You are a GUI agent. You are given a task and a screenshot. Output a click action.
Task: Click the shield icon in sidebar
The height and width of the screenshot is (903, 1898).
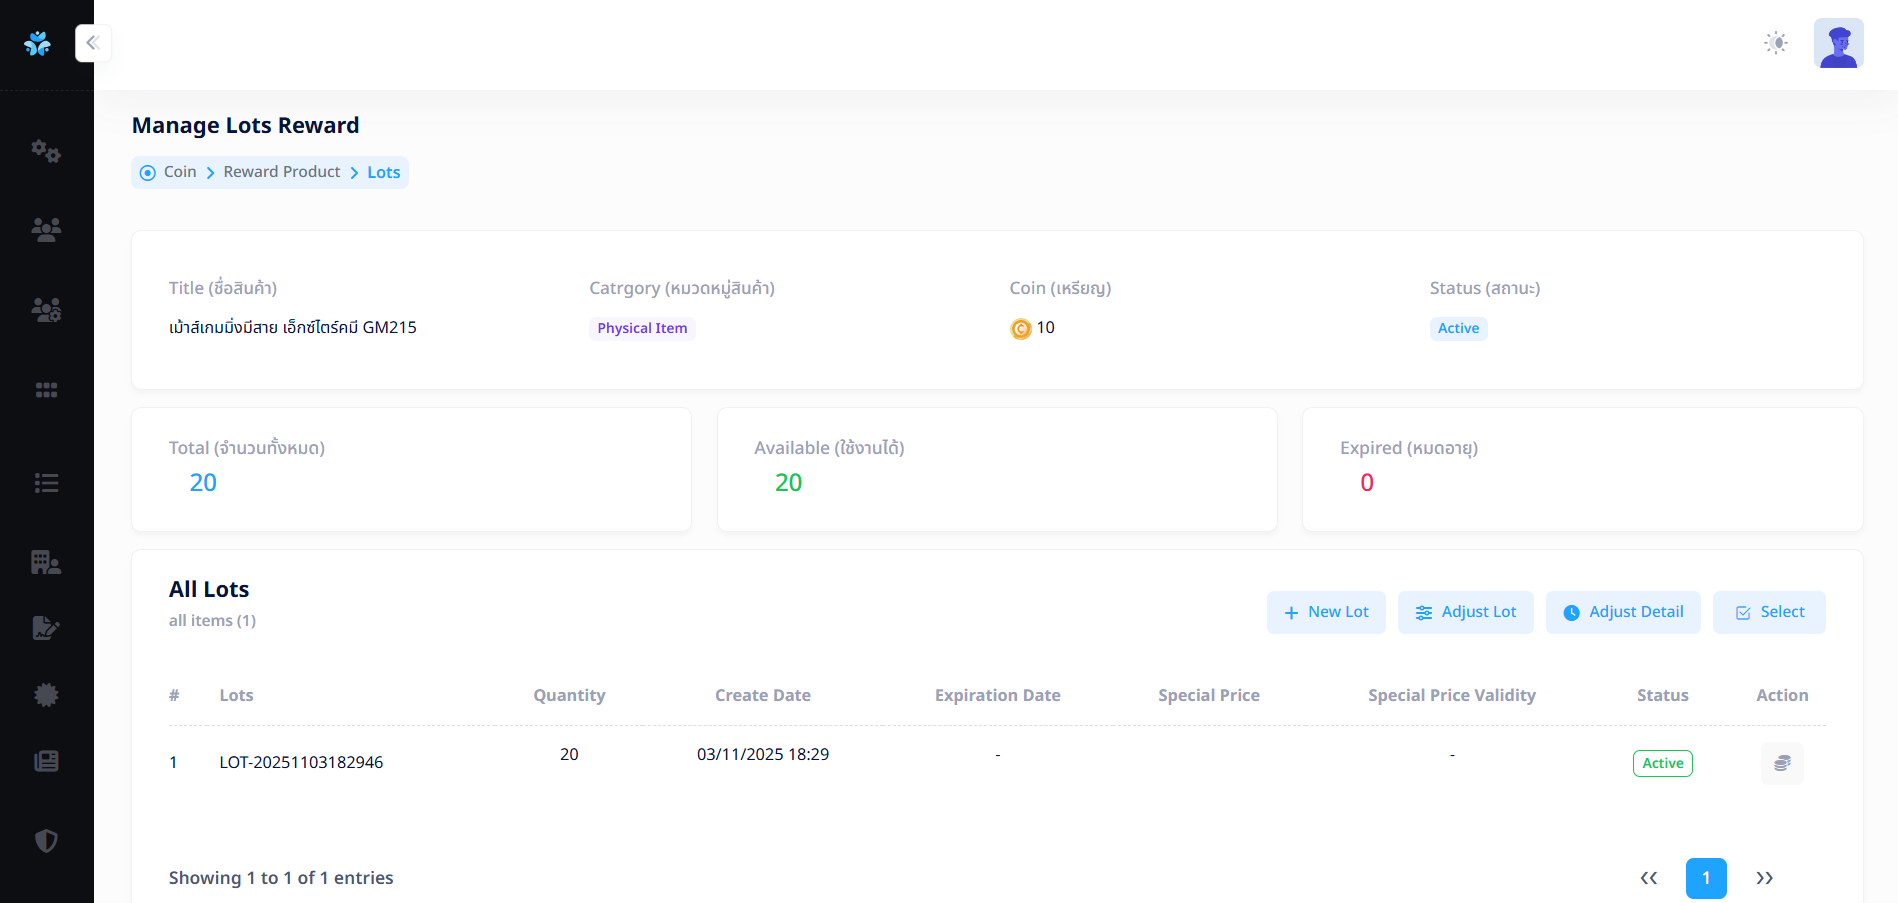click(x=46, y=841)
